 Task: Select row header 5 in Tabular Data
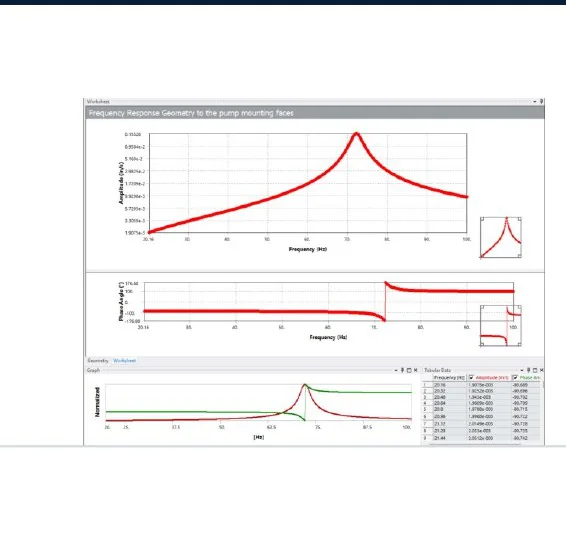(427, 409)
